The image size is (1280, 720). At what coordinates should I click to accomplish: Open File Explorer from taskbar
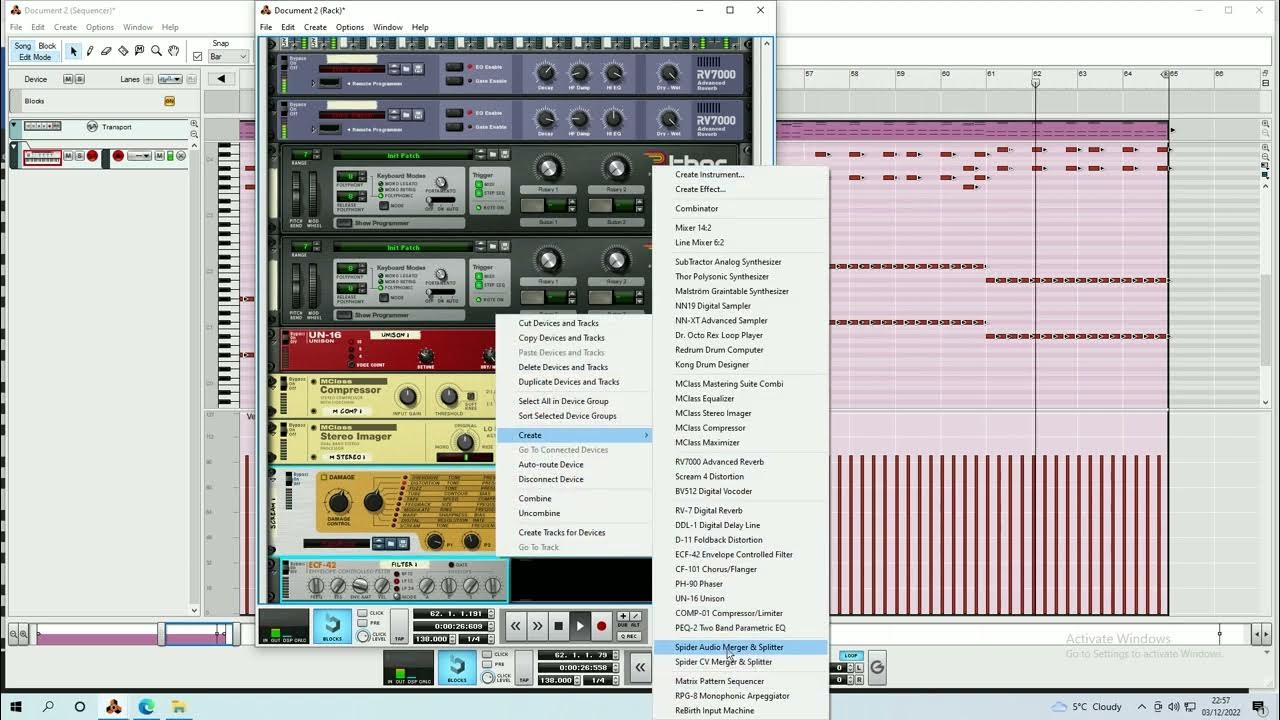pos(179,706)
